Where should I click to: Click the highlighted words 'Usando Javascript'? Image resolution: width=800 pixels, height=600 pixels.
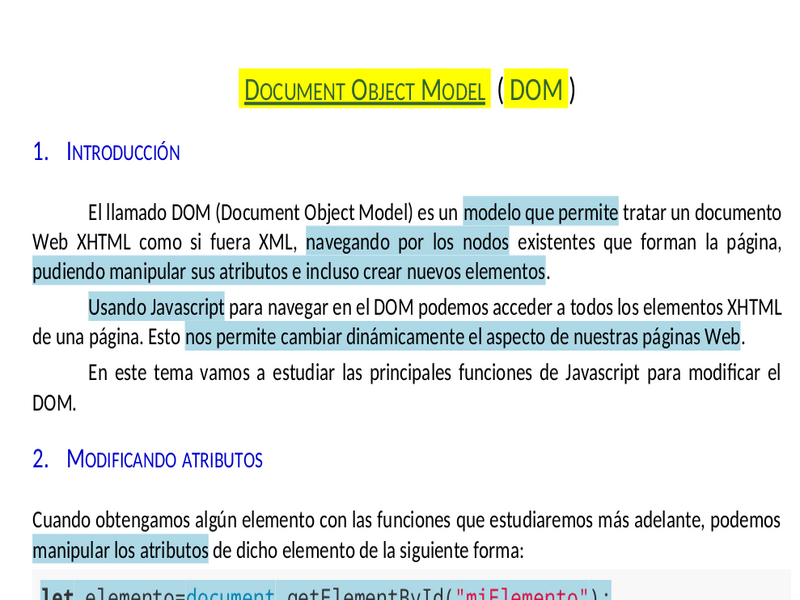pyautogui.click(x=156, y=307)
